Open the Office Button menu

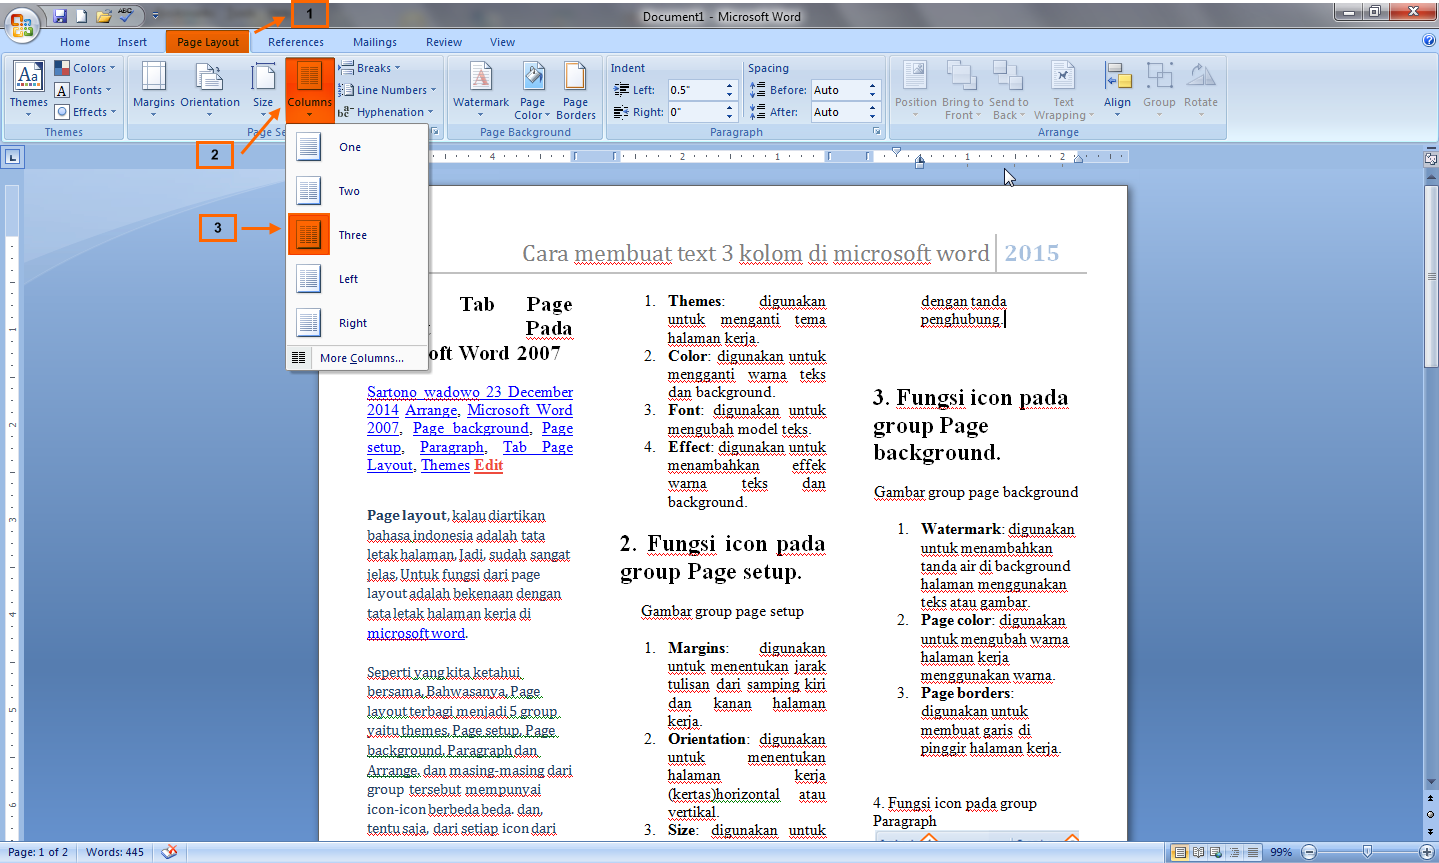21,25
